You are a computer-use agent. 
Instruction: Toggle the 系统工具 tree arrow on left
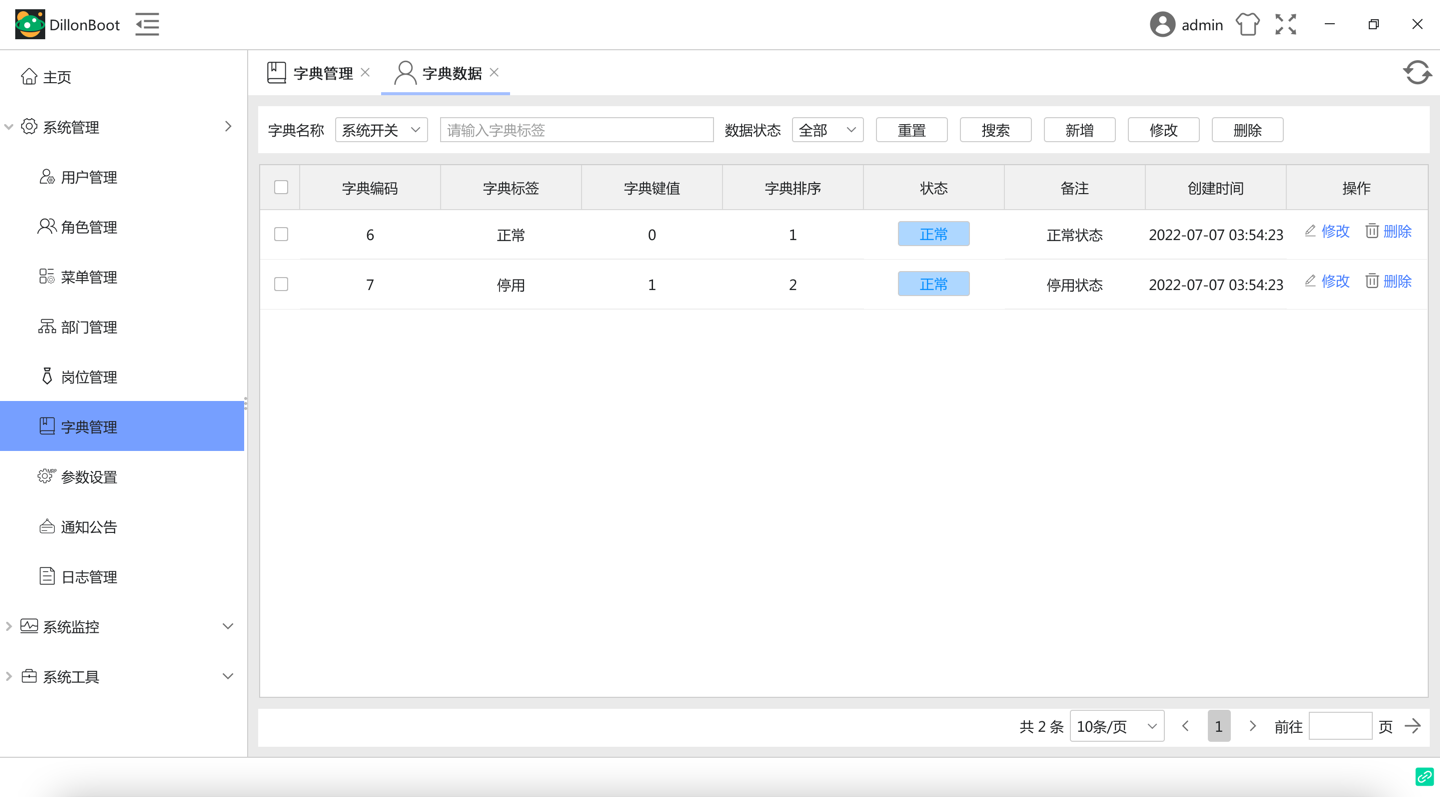[x=9, y=677]
